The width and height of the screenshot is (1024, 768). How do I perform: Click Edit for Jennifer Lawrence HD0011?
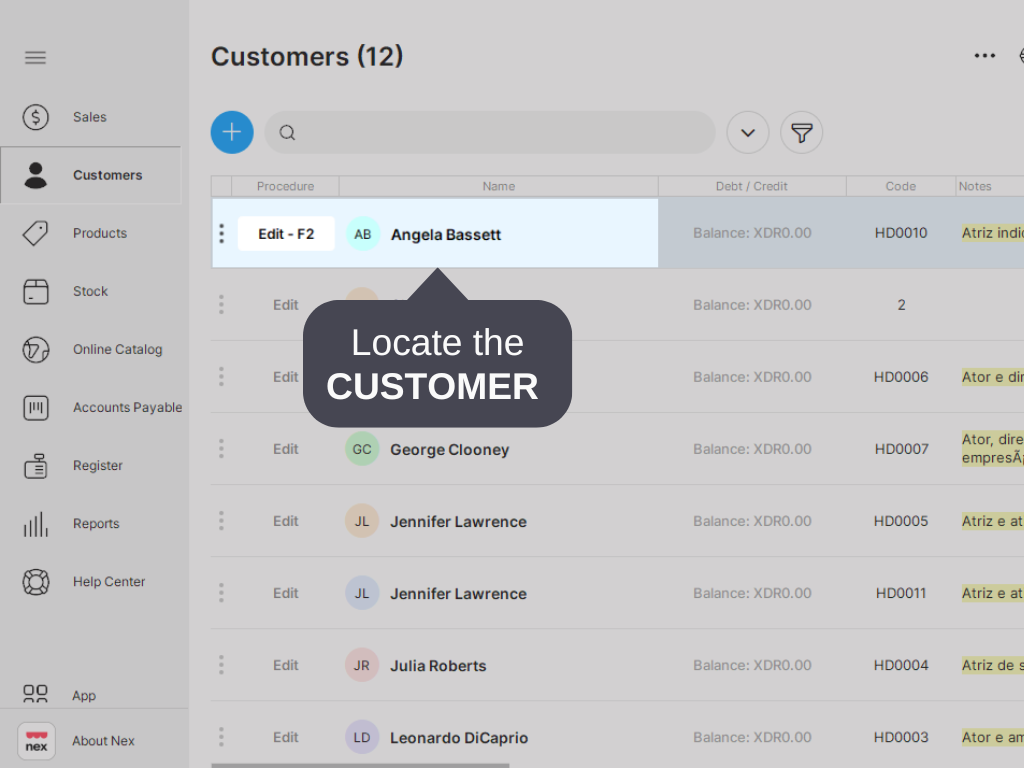(x=285, y=593)
